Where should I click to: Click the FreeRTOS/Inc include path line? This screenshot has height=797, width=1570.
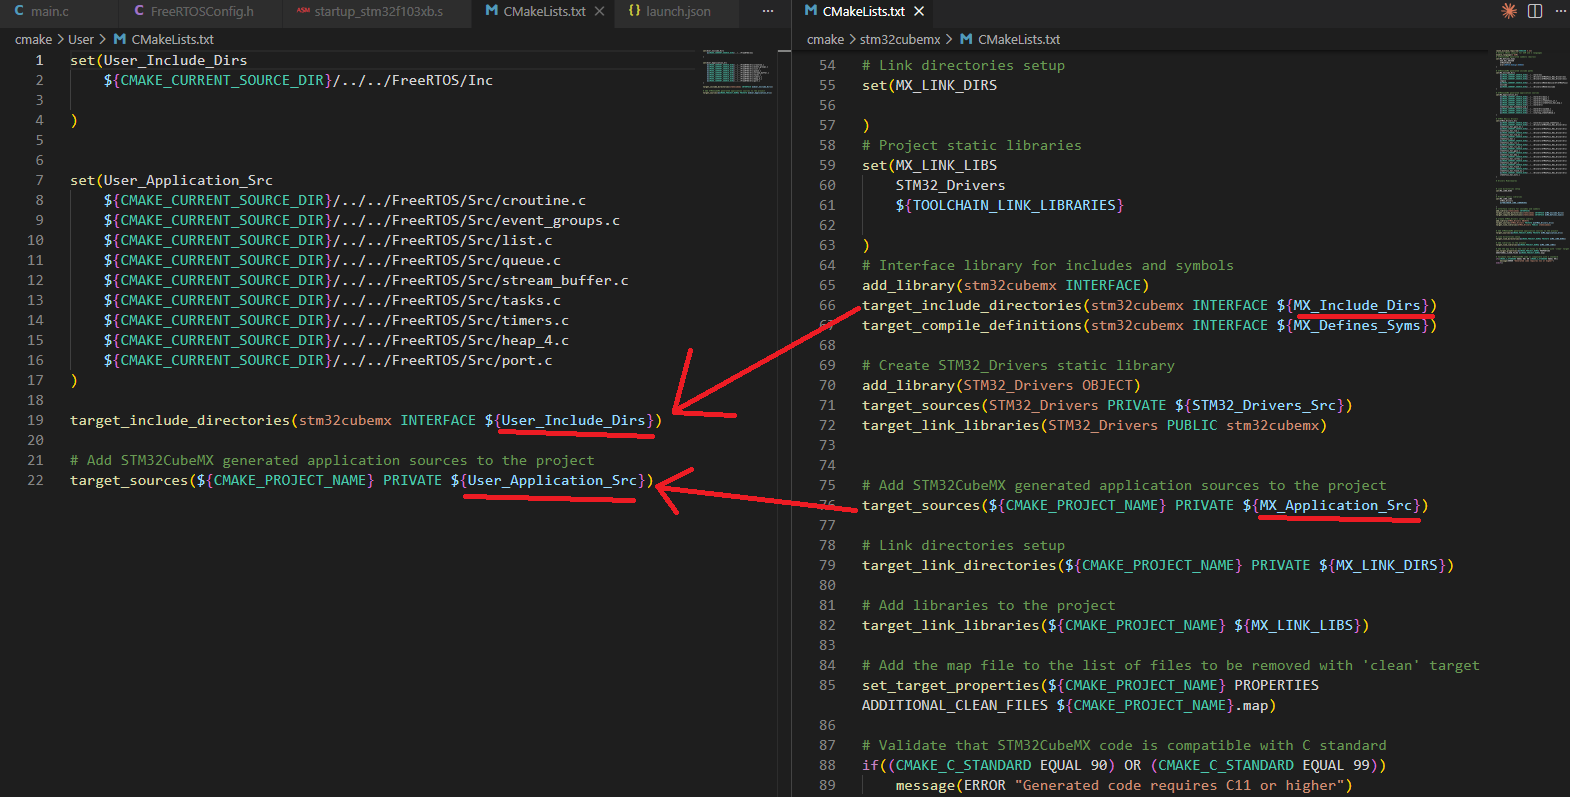pyautogui.click(x=298, y=80)
